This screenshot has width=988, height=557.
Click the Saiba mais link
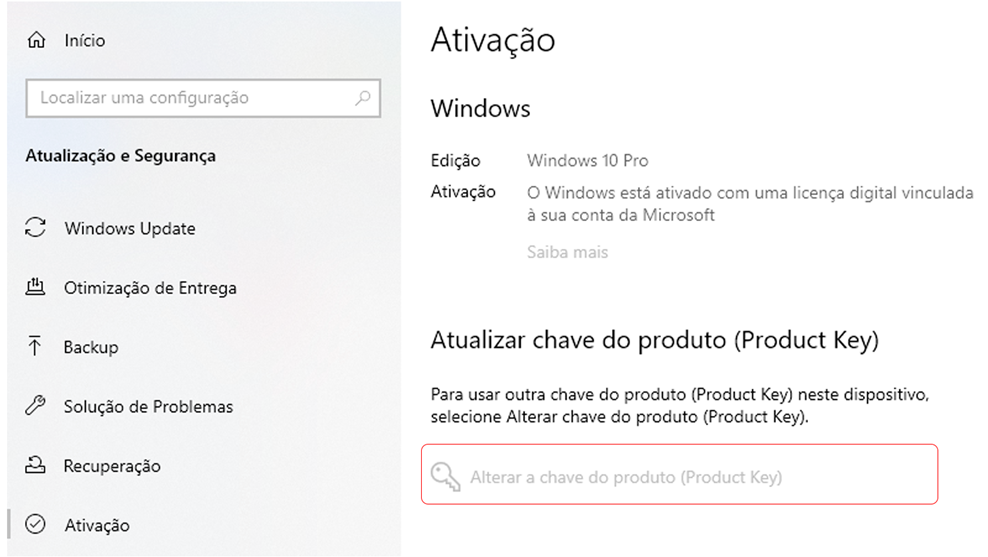[x=567, y=252]
